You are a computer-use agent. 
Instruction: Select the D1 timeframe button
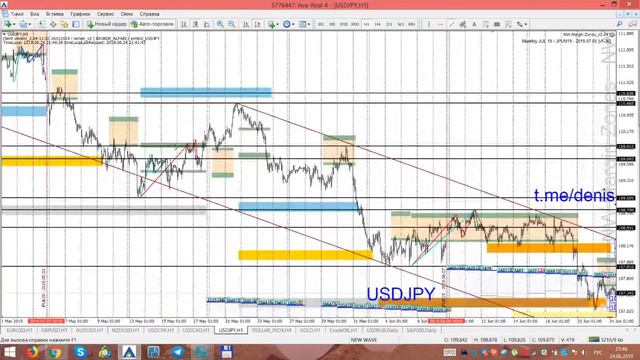(389, 24)
